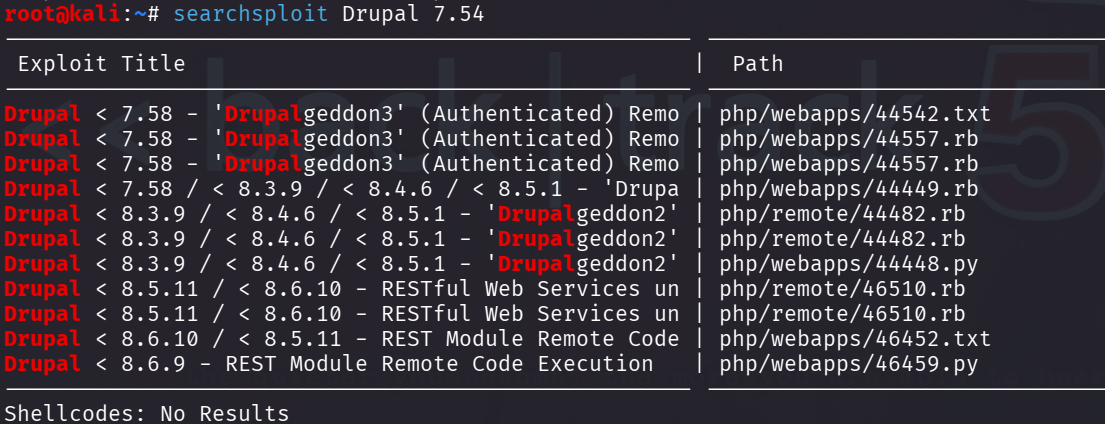Screen dimensions: 1105x424
Task: Click the 'Drupal 7.54' search argument
Action: pos(414,14)
